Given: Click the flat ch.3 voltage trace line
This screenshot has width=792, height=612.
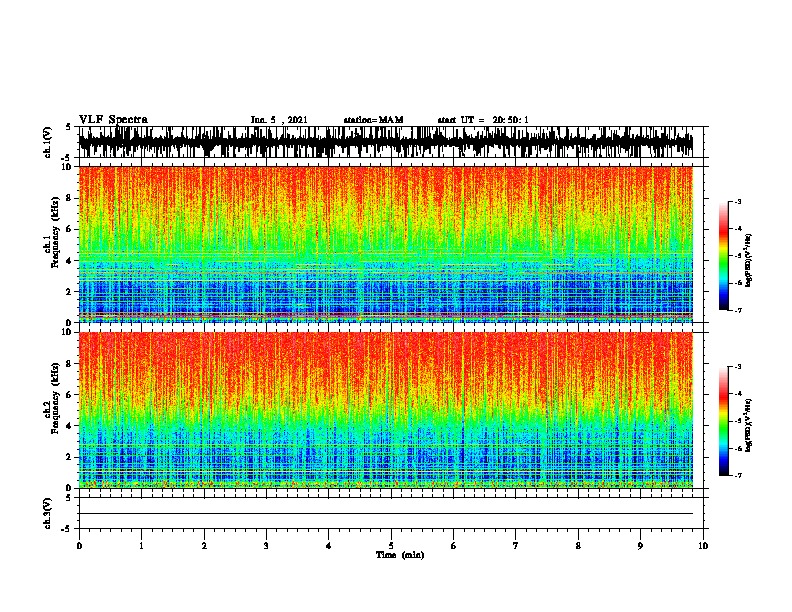Looking at the screenshot, I should coord(385,514).
